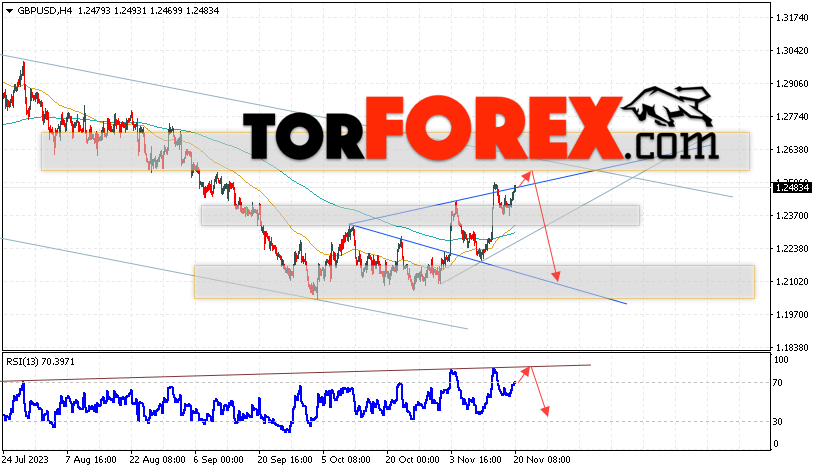The width and height of the screenshot is (816, 471).
Task: Select the OHLC values 1.24793 1.24931 1.24699 1.24834
Action: (149, 11)
